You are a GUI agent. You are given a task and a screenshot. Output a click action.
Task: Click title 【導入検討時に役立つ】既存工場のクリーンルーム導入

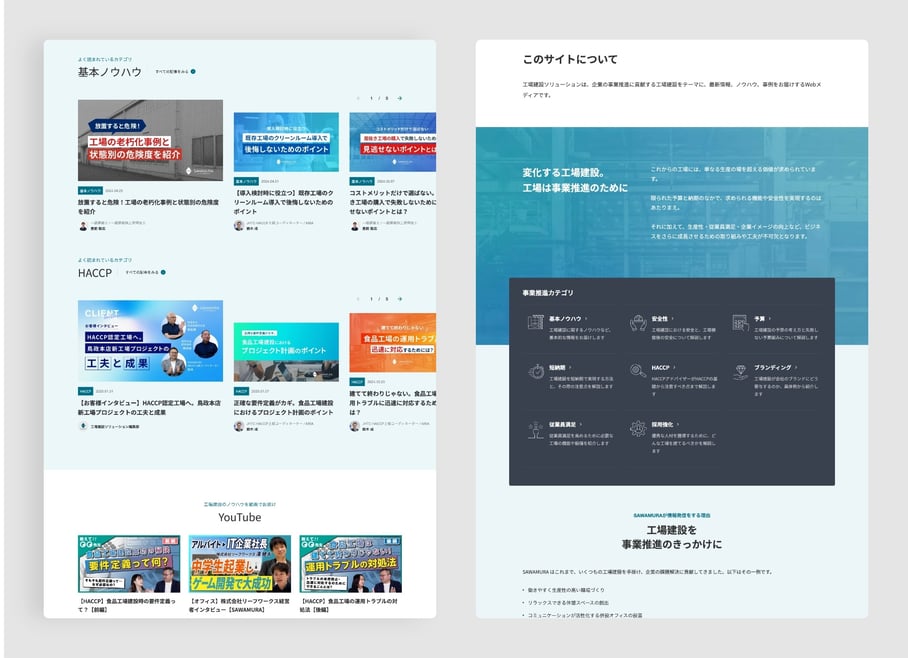click(x=284, y=202)
